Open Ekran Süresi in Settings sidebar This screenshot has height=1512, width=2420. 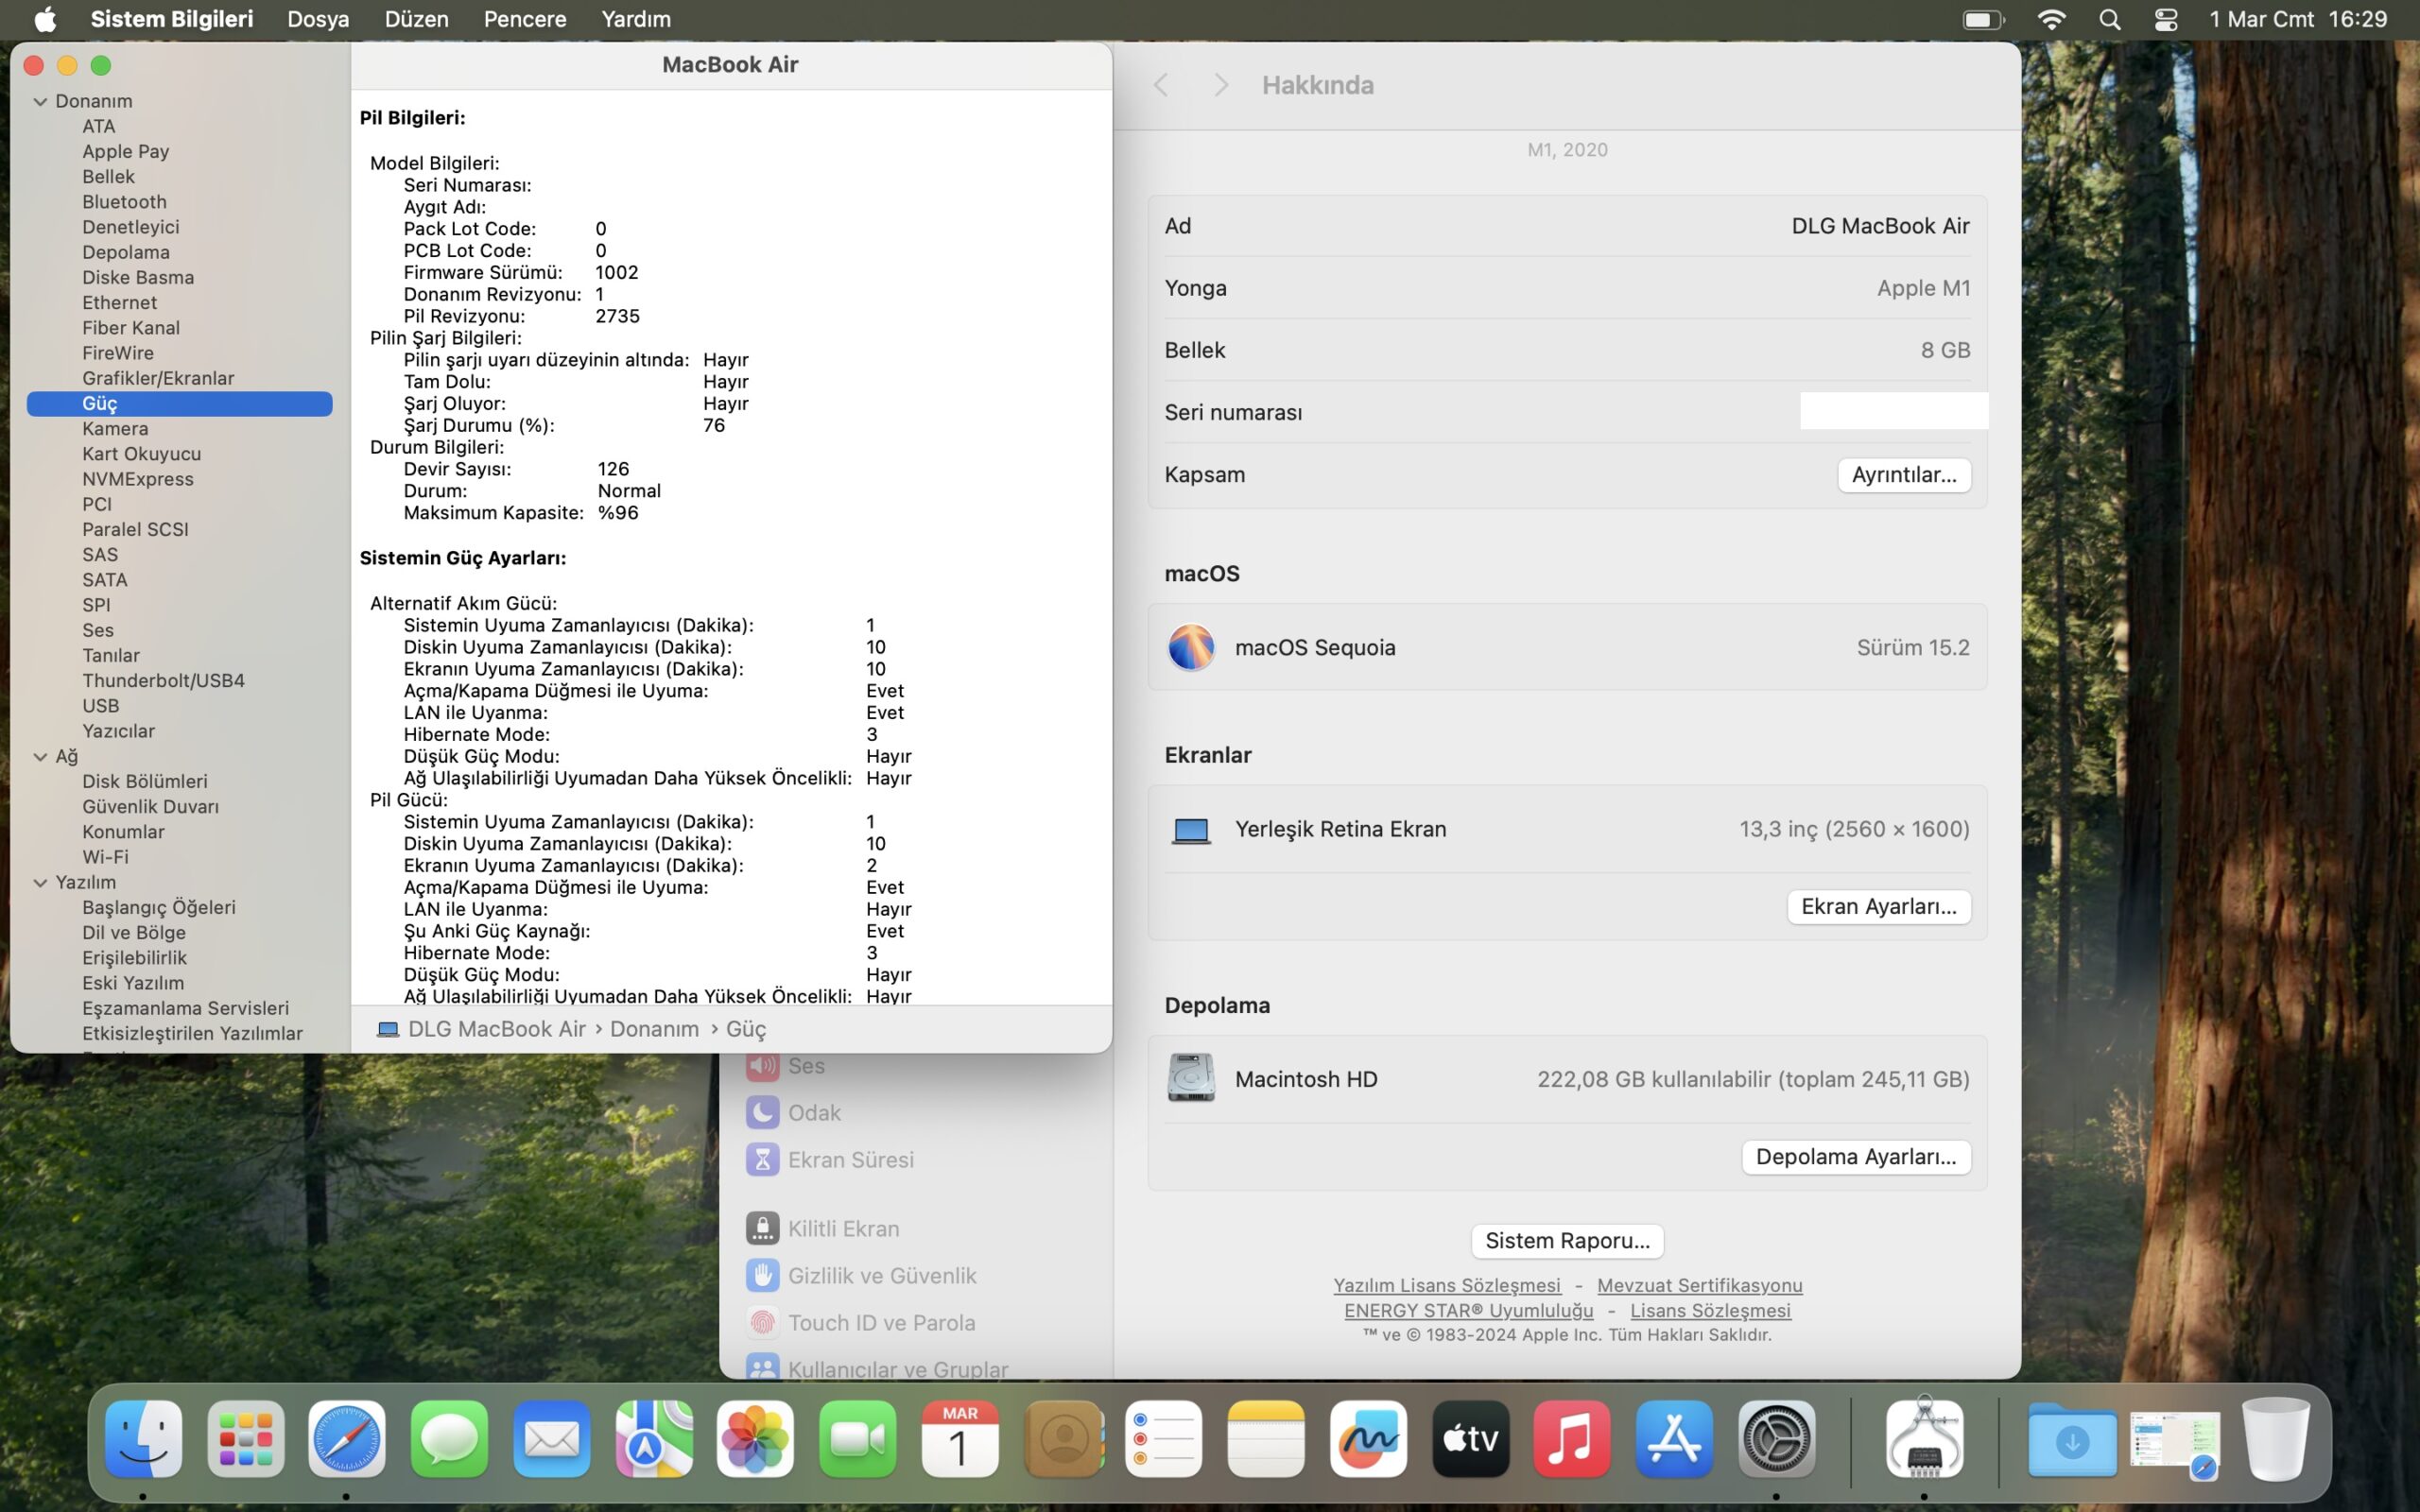(x=830, y=1160)
